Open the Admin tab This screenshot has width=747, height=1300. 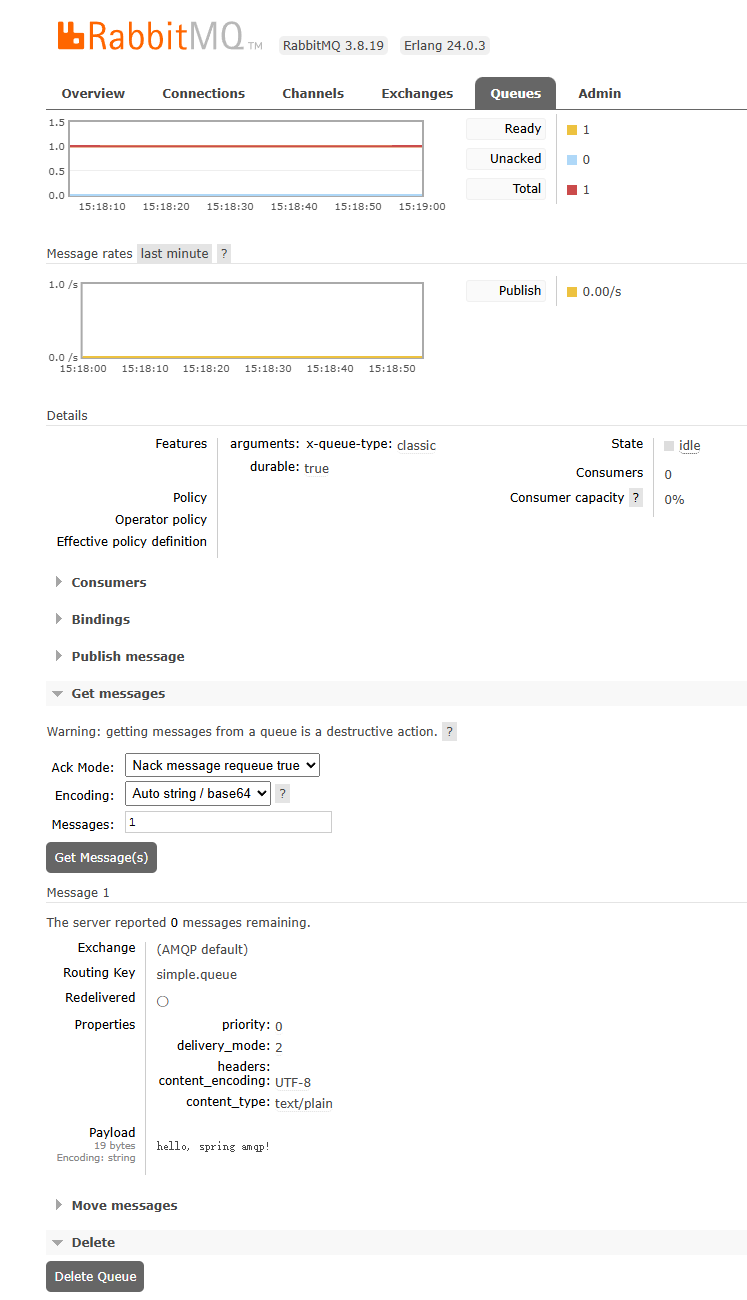pyautogui.click(x=600, y=93)
